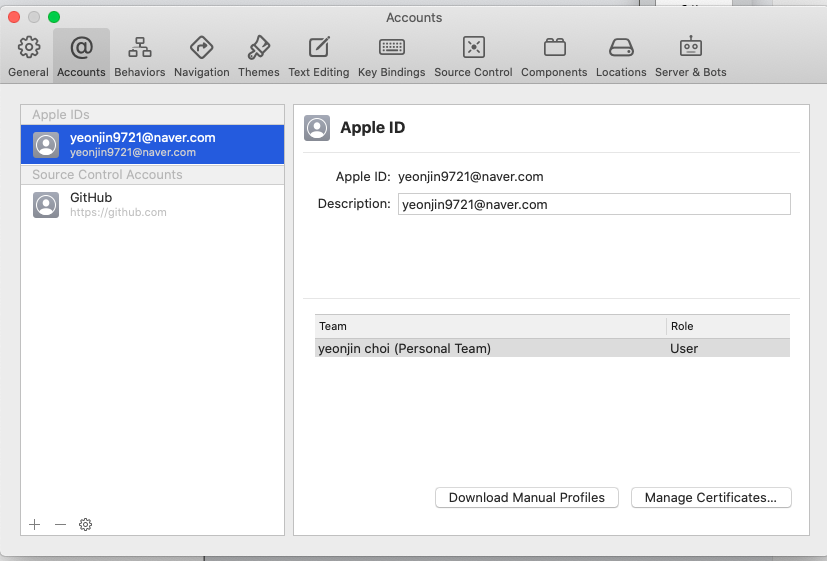Click the Team column header
827x561 pixels.
coord(491,326)
